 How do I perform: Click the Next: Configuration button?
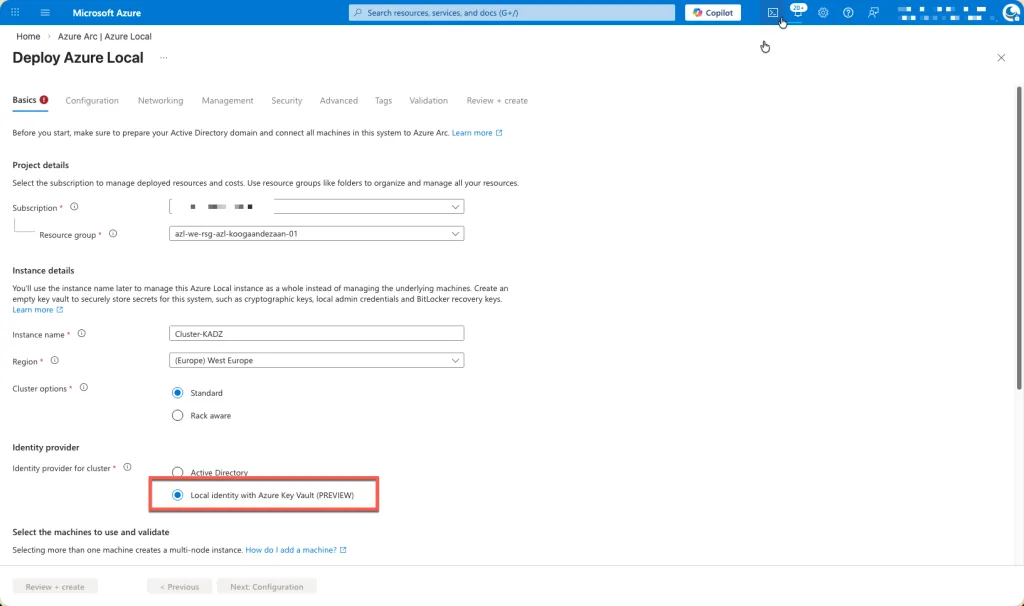(266, 587)
